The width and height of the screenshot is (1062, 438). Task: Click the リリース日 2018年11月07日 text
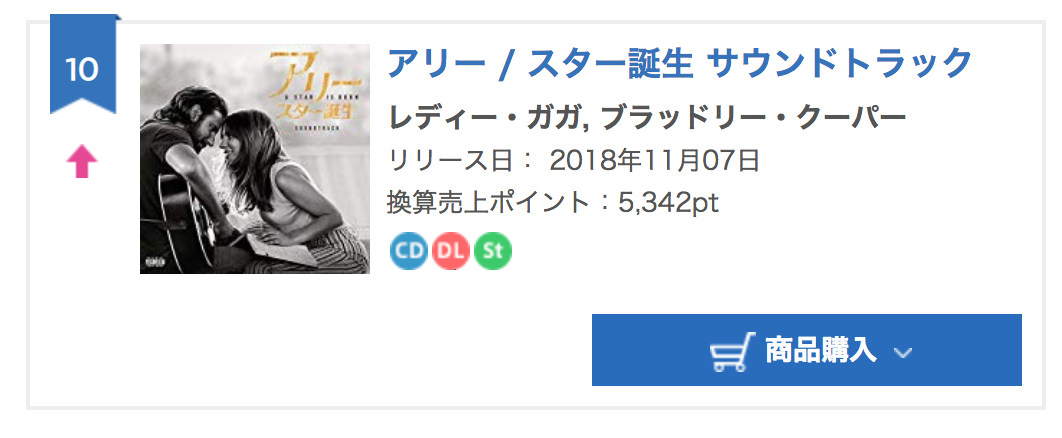pyautogui.click(x=574, y=161)
